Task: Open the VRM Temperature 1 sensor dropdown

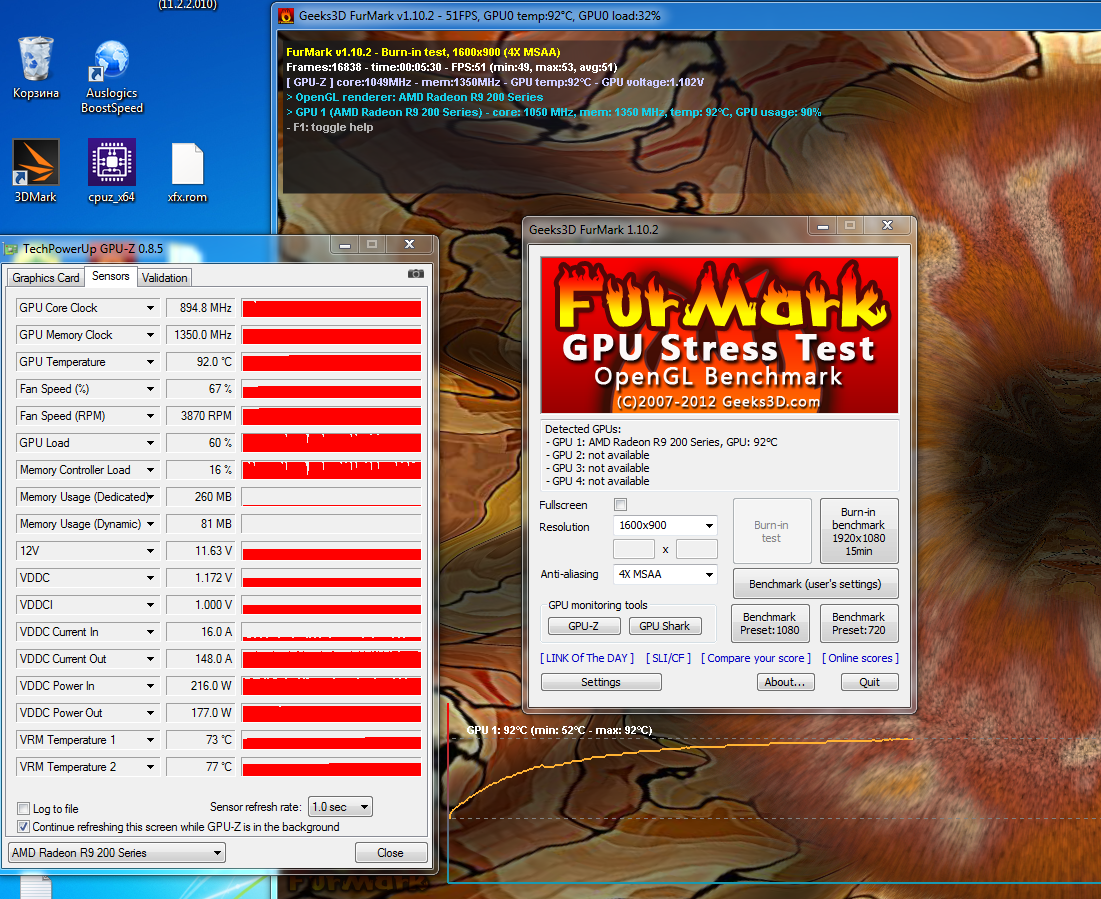Action: click(x=150, y=740)
